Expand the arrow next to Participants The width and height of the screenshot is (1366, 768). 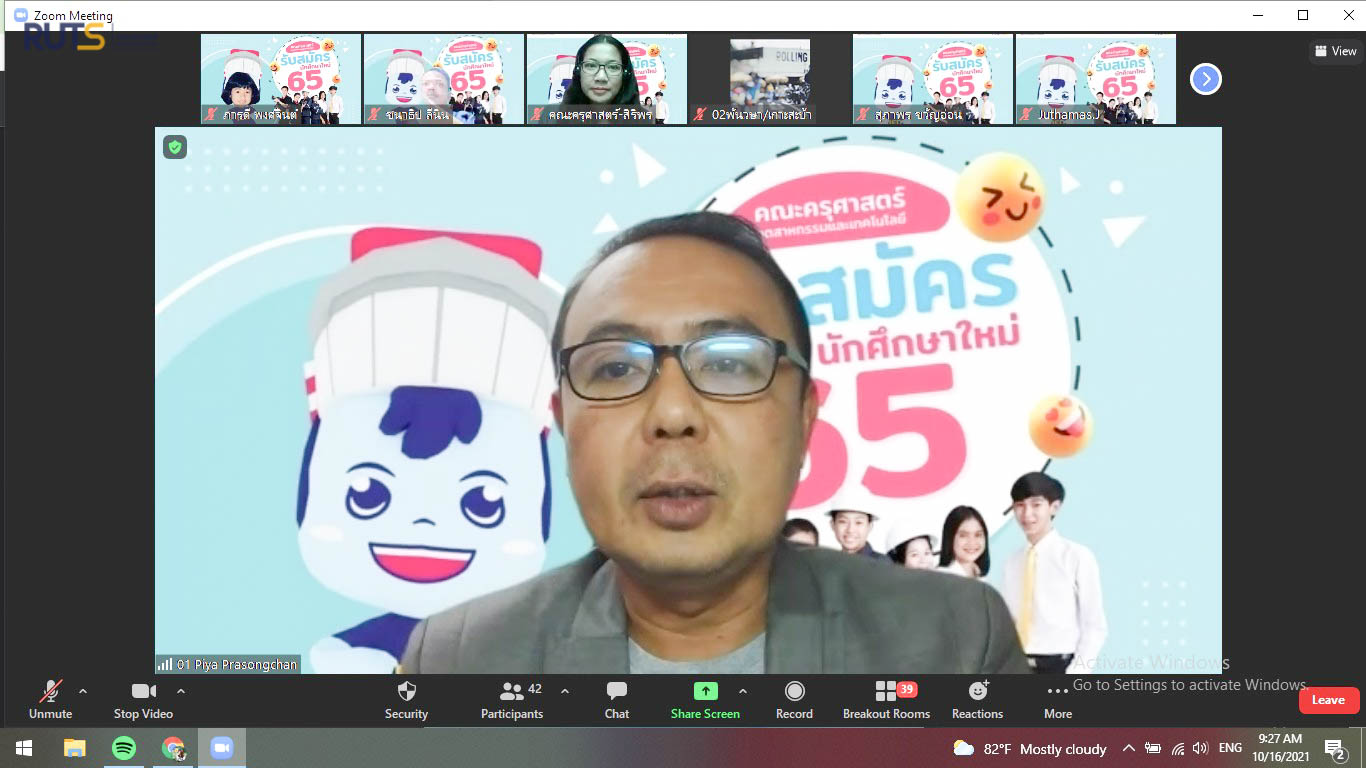(x=565, y=691)
